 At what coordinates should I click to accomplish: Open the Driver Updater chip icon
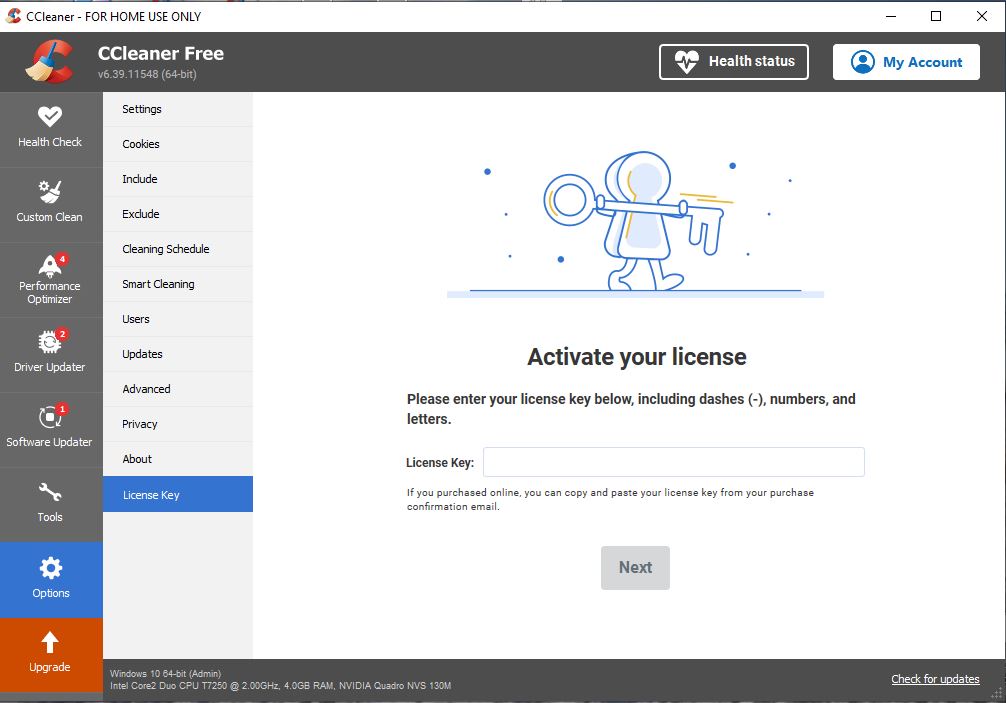[50, 343]
